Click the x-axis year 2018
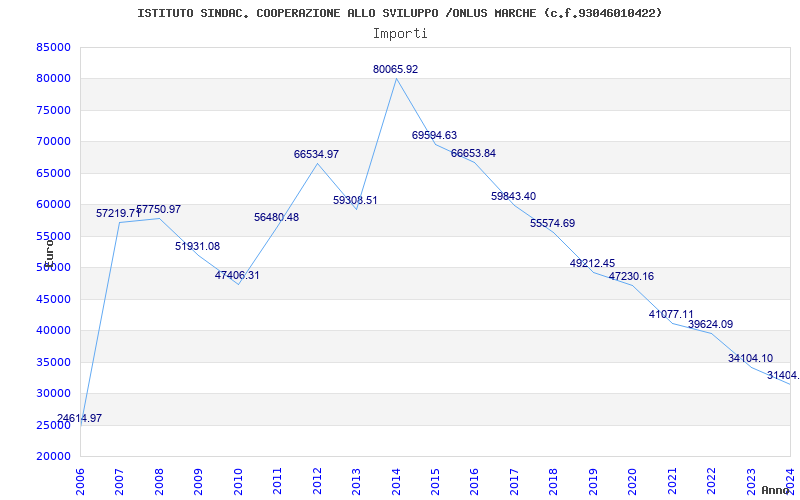Viewport: 800px width, 500px height. tap(554, 481)
